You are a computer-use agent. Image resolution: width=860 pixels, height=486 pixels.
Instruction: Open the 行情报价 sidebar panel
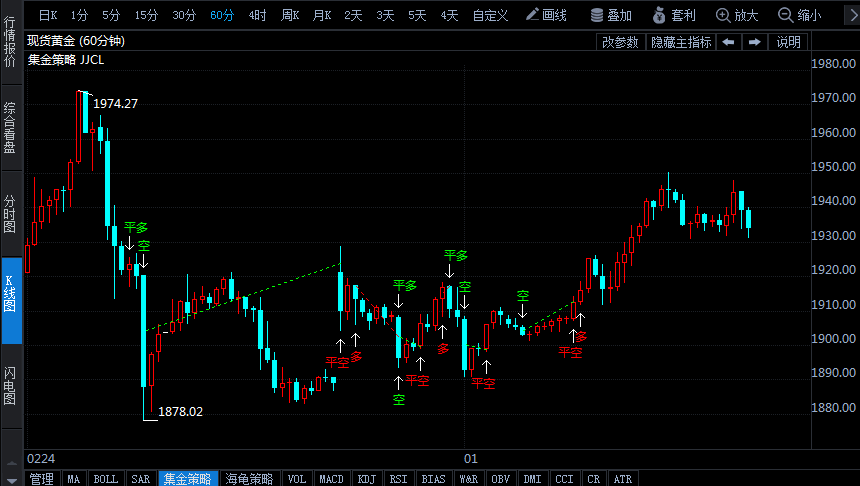10,42
